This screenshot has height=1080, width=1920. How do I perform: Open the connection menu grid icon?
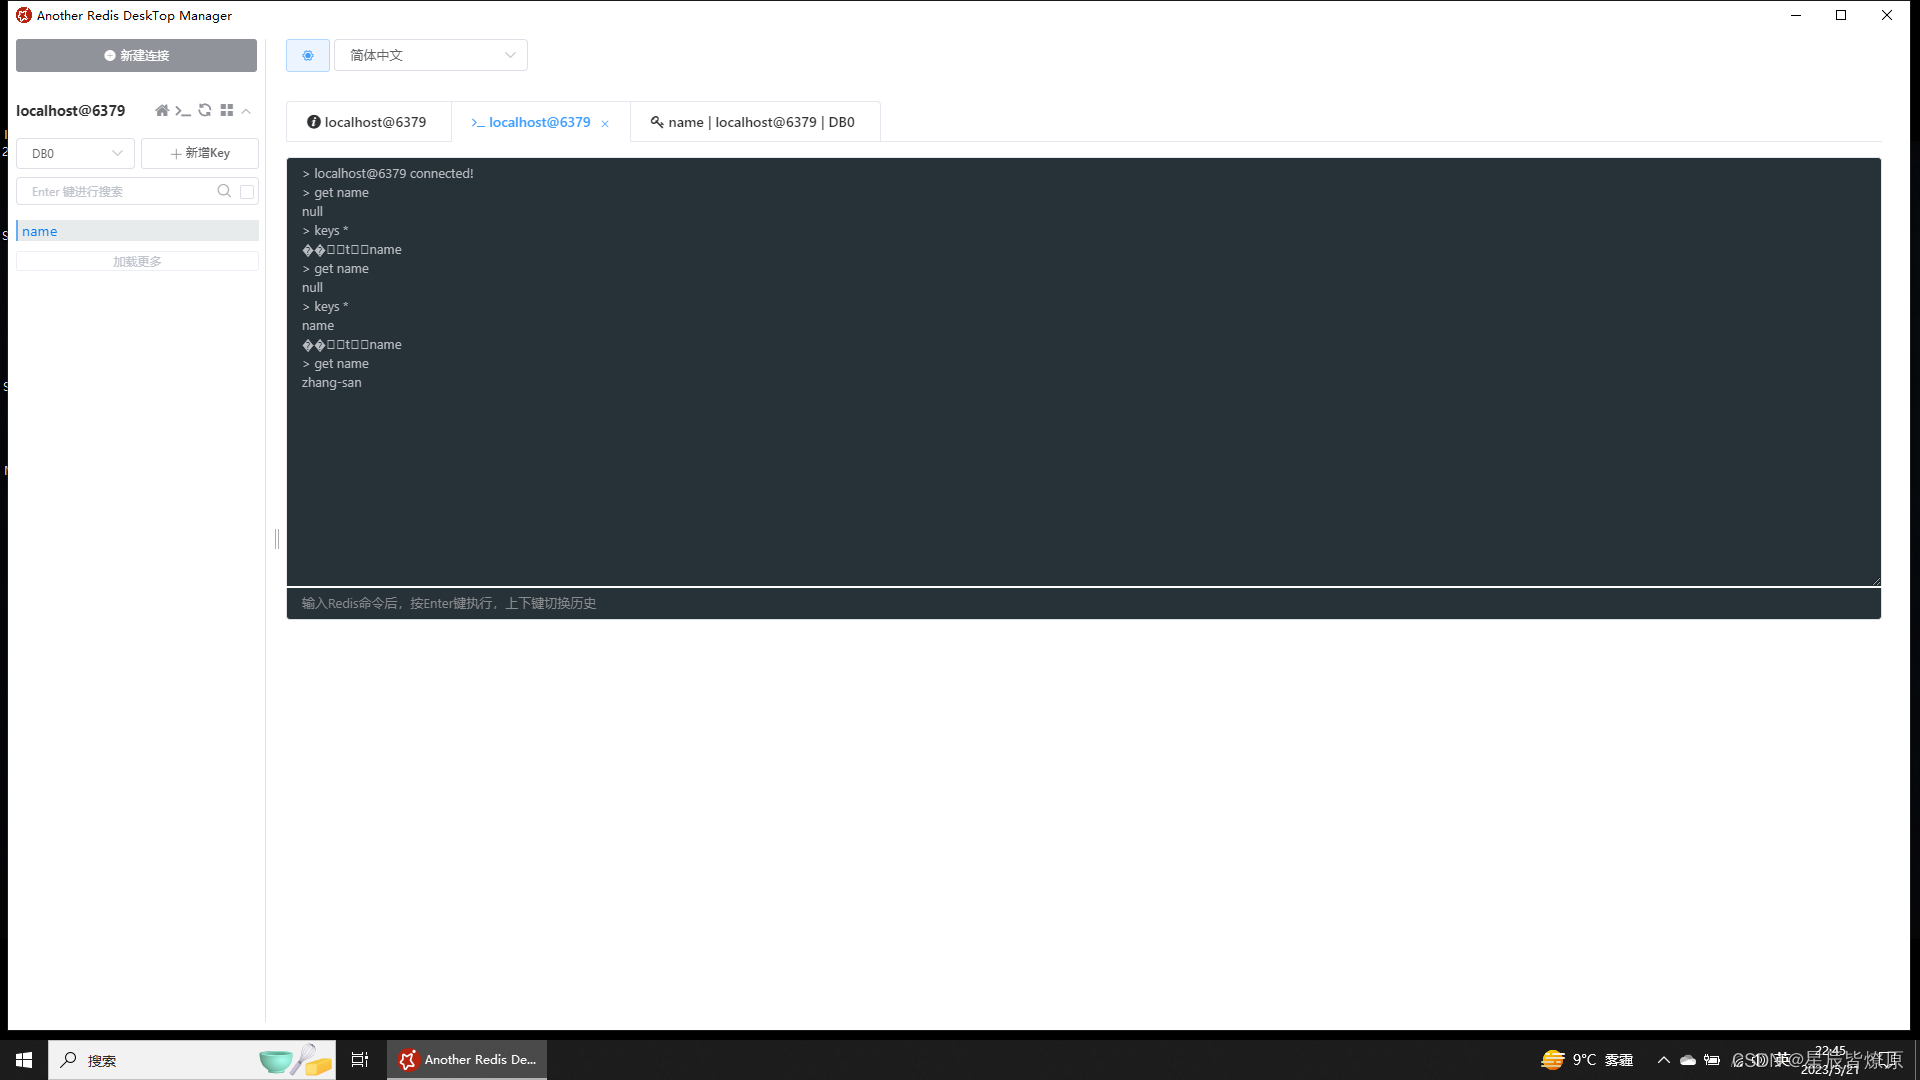pos(227,111)
